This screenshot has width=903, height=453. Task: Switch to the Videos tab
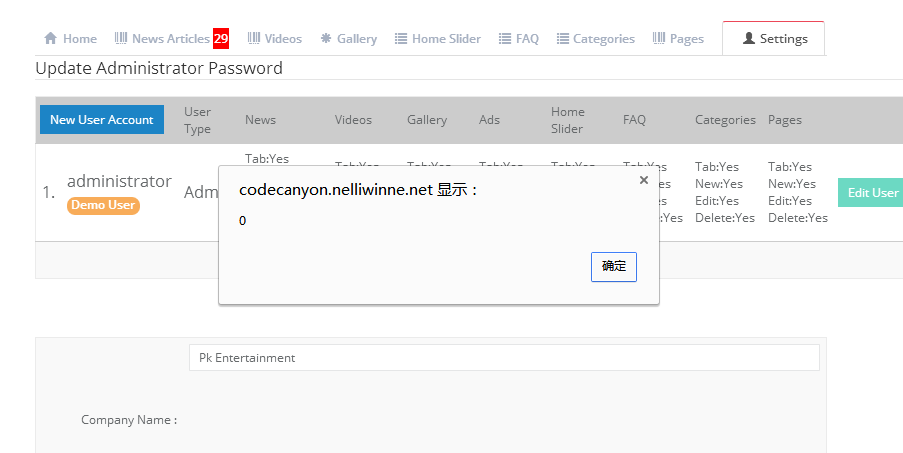pyautogui.click(x=275, y=39)
